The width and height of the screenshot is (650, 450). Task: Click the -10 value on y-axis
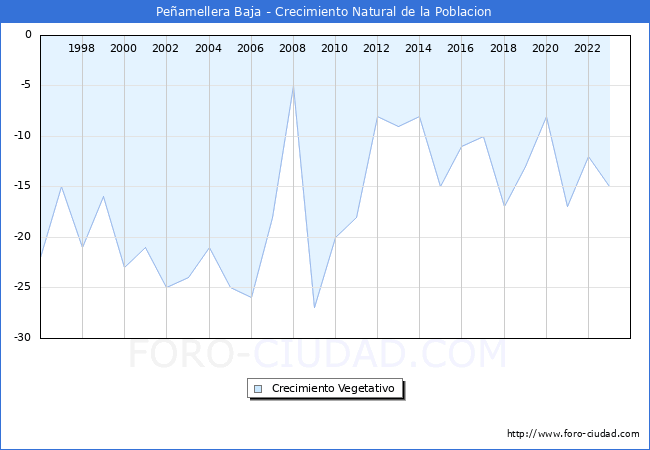click(23, 135)
